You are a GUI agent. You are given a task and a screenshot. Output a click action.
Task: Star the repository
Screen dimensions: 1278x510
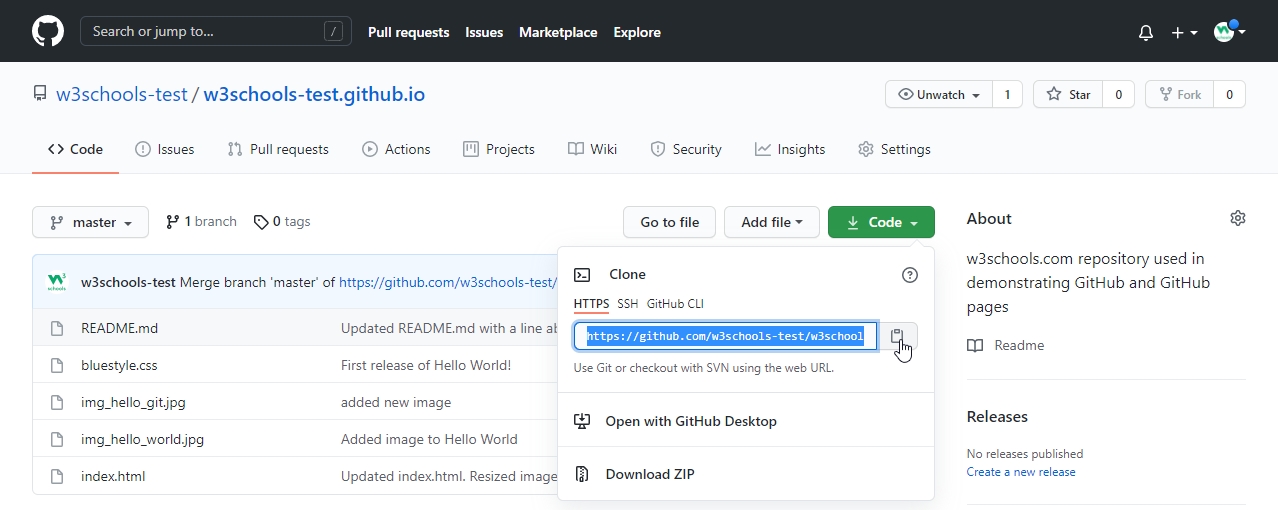(1068, 95)
